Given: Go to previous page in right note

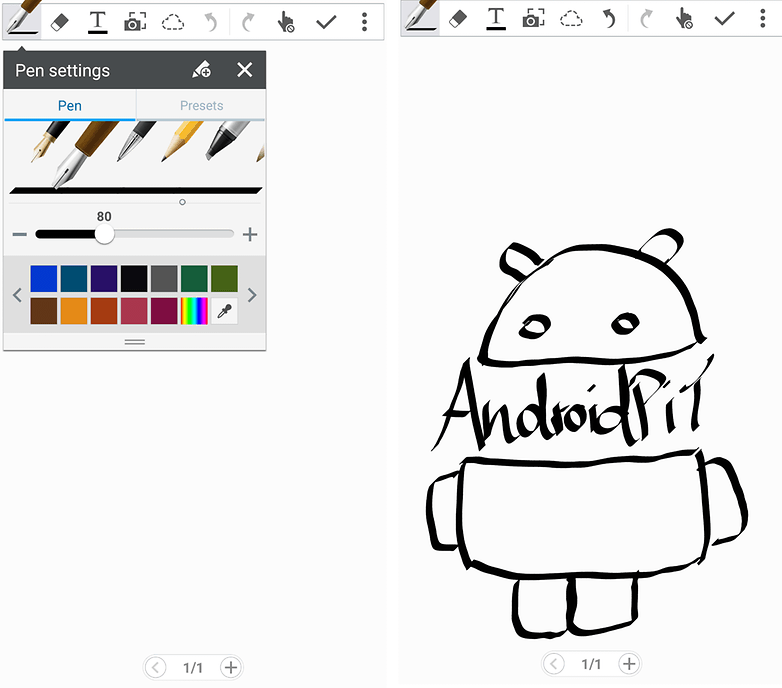Looking at the screenshot, I should 554,664.
